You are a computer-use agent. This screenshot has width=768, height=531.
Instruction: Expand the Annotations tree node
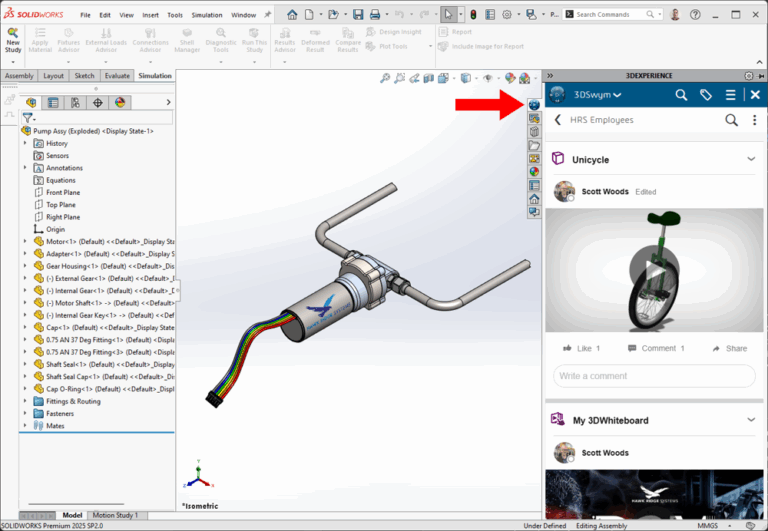(25, 168)
